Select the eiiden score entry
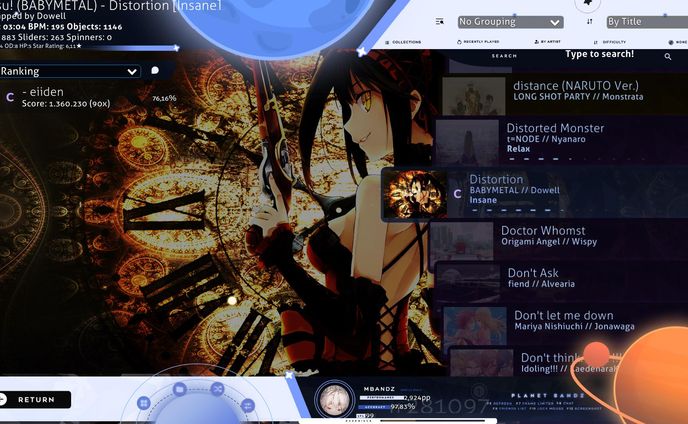 click(x=90, y=97)
